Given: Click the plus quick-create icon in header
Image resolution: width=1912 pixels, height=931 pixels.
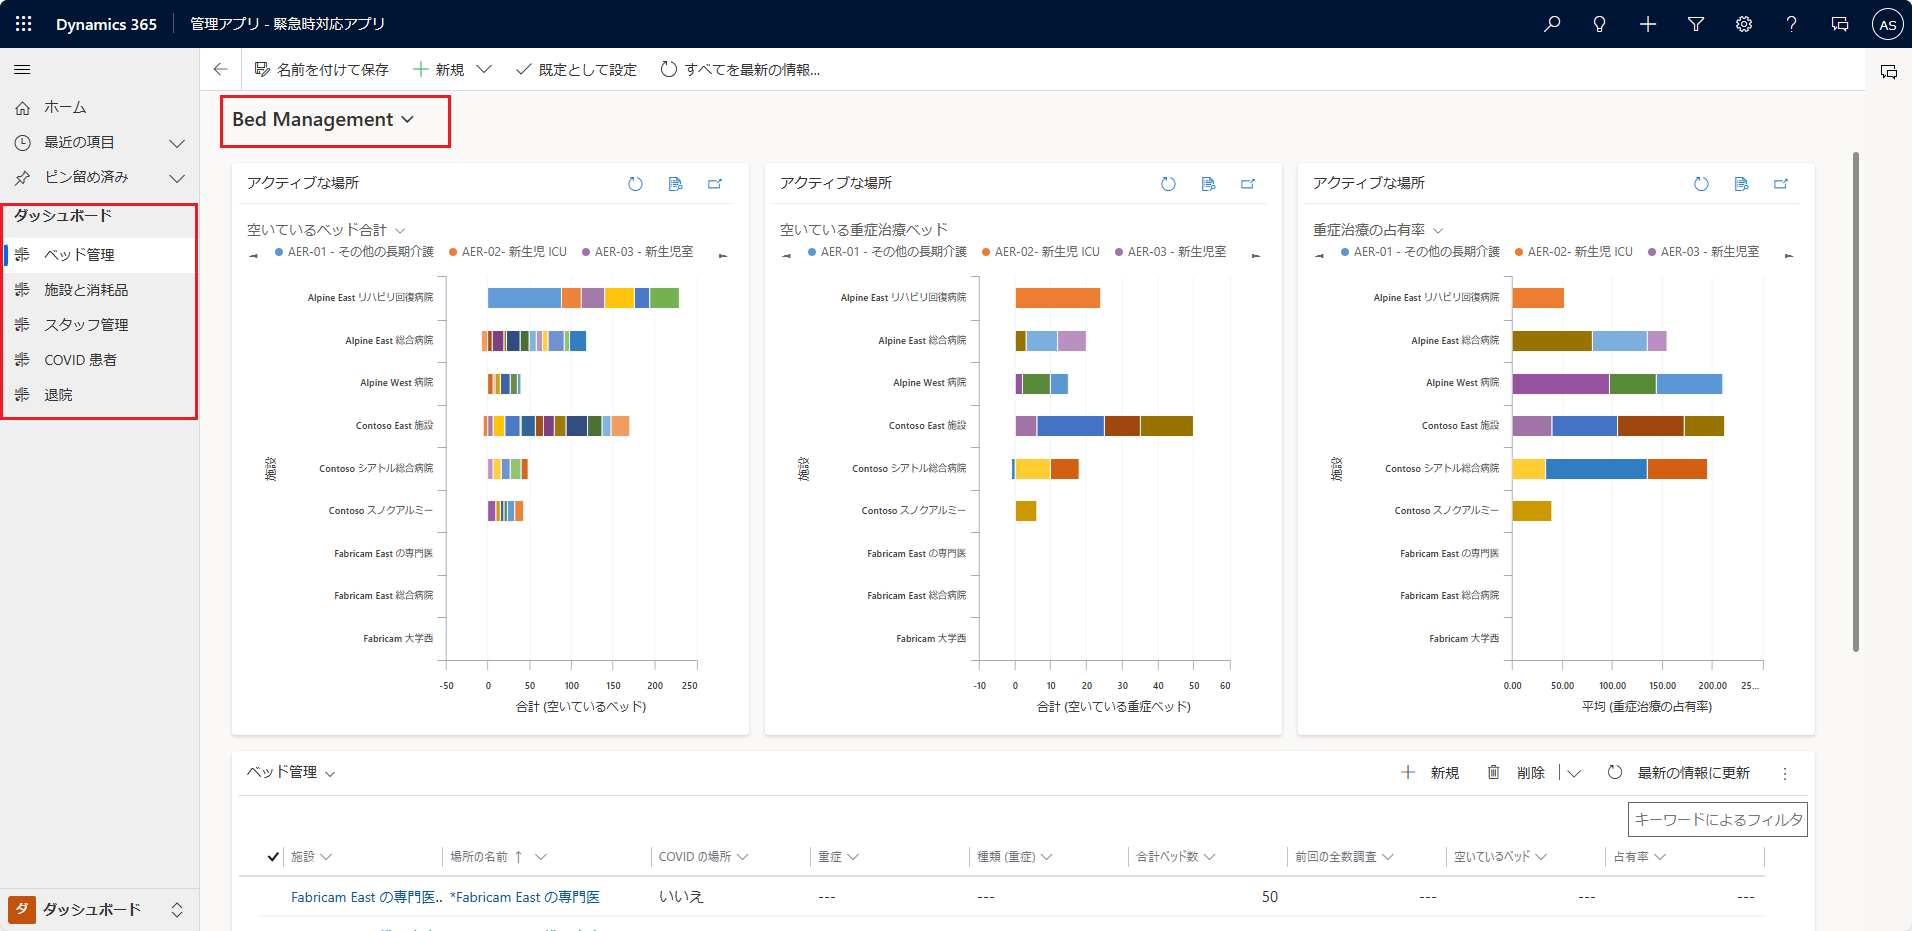Looking at the screenshot, I should pos(1648,24).
